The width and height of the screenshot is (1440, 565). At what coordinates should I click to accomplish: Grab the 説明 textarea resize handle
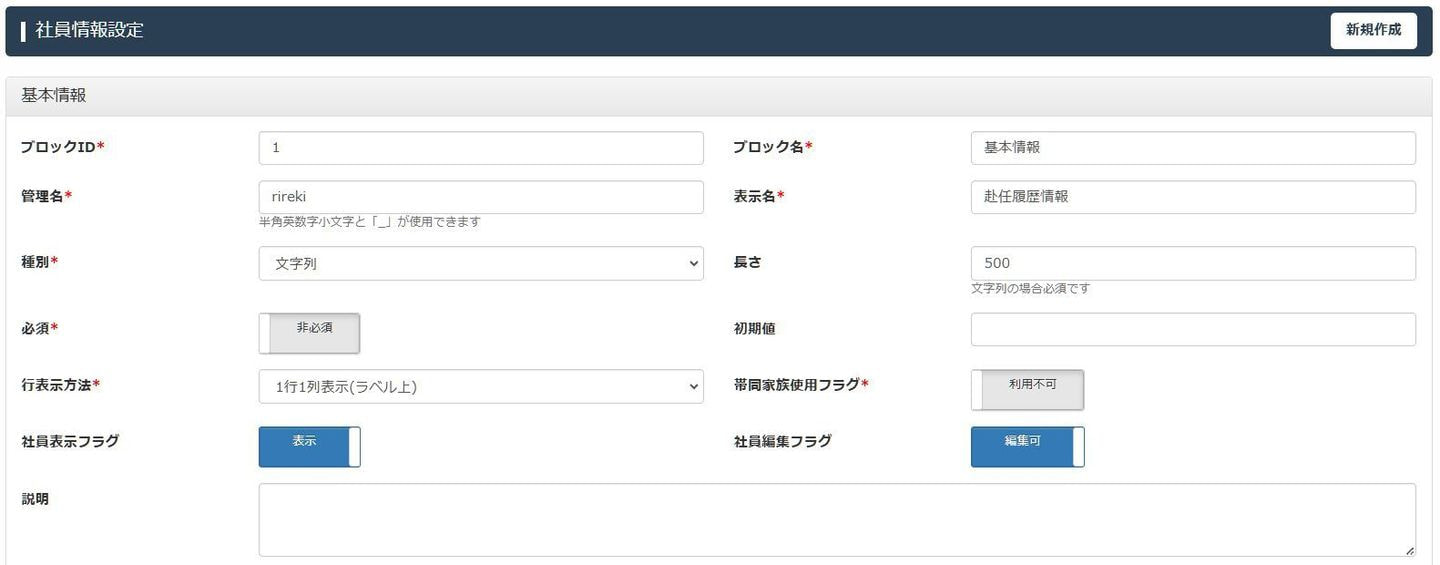1410,551
